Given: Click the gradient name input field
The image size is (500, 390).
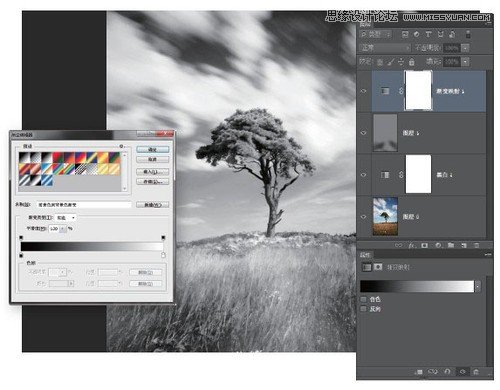Looking at the screenshot, I should pos(84,205).
